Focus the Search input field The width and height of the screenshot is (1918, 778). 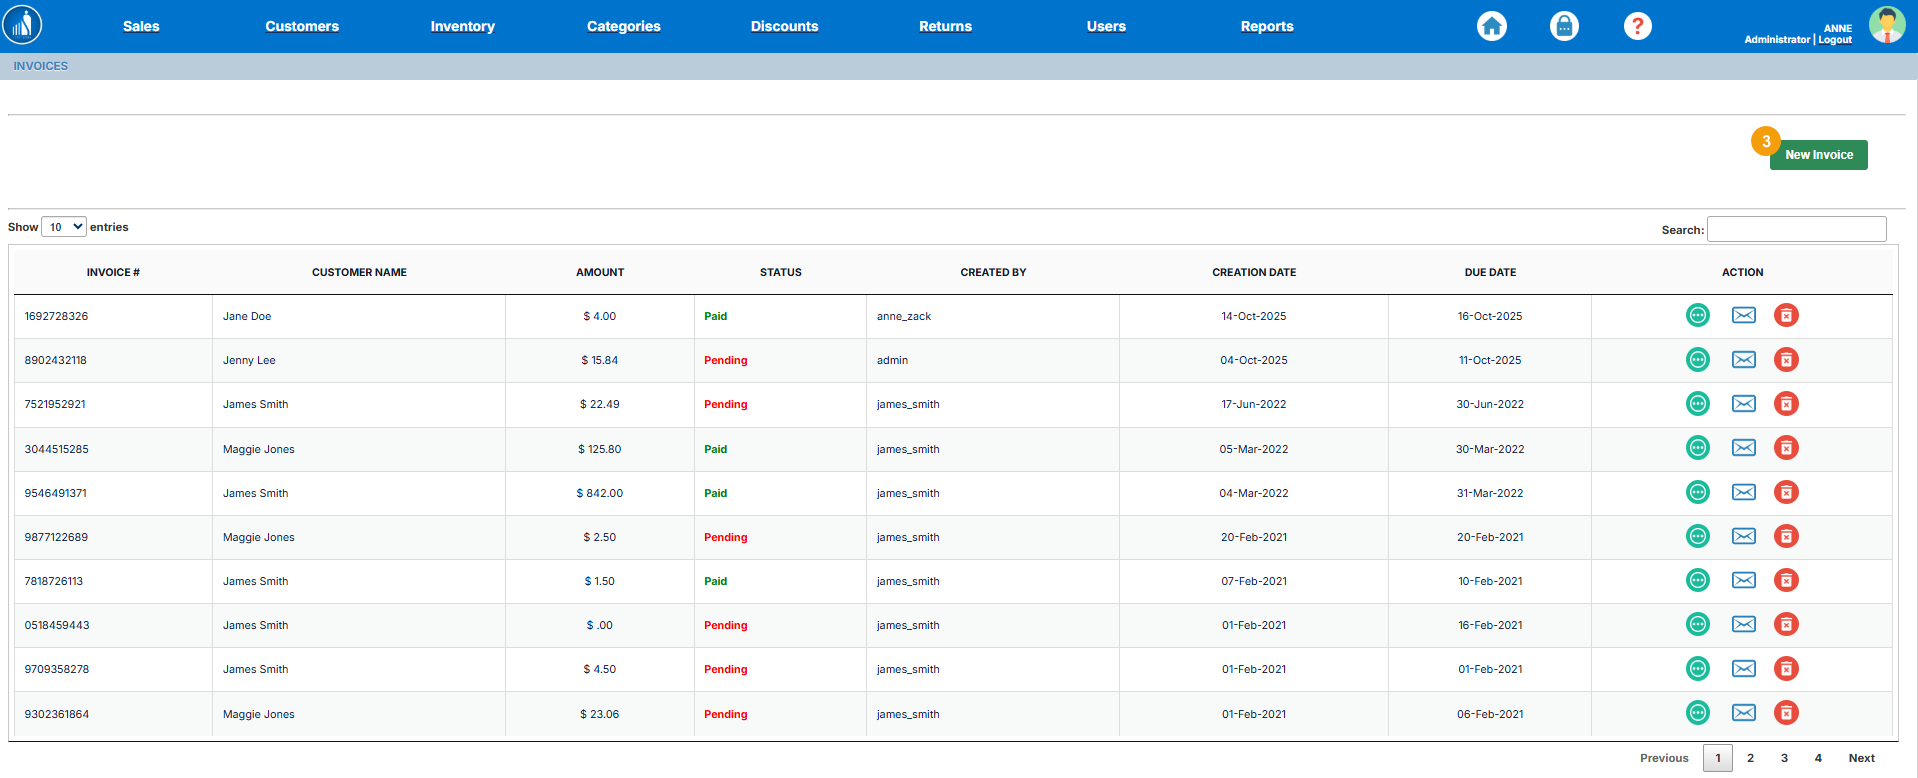click(1796, 229)
